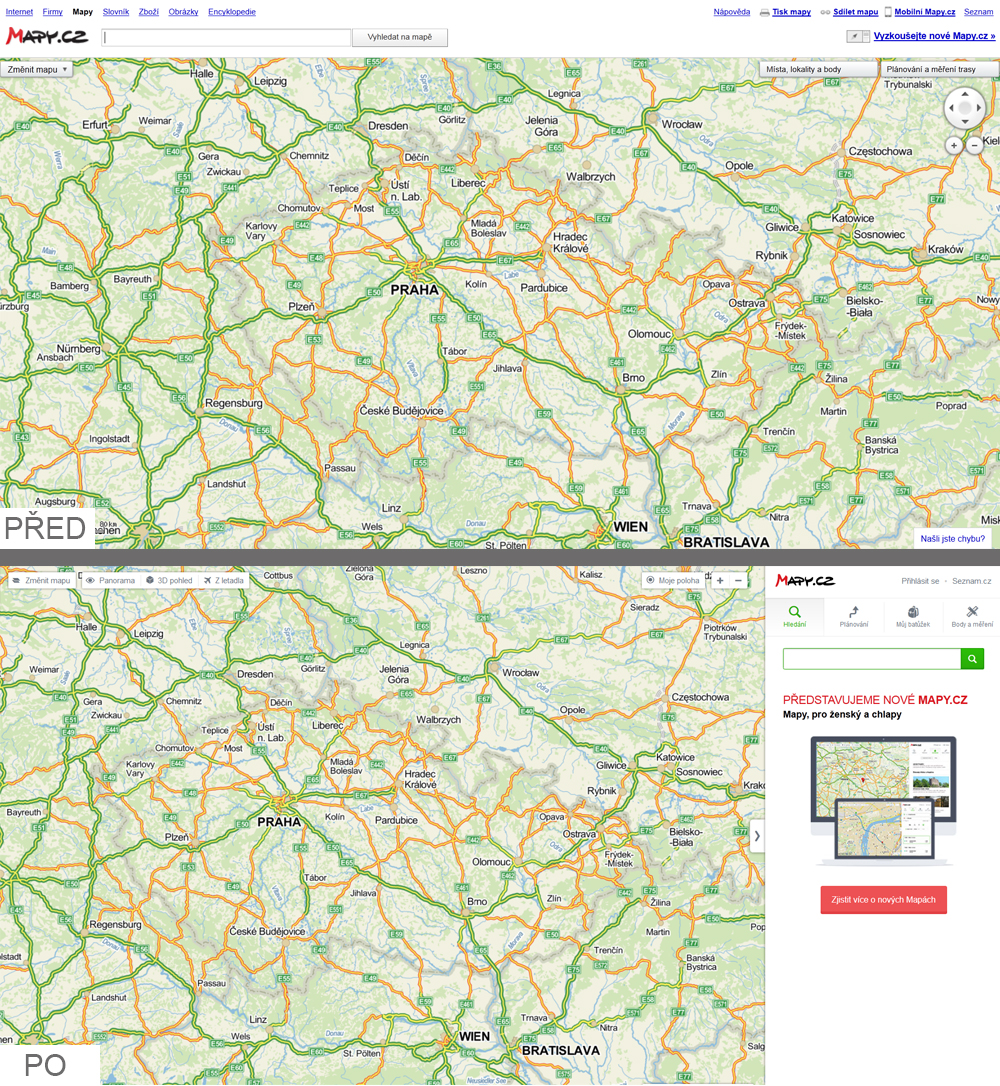Click the new Mapy.cz sidebar logo
This screenshot has height=1086, width=1000.
[805, 580]
